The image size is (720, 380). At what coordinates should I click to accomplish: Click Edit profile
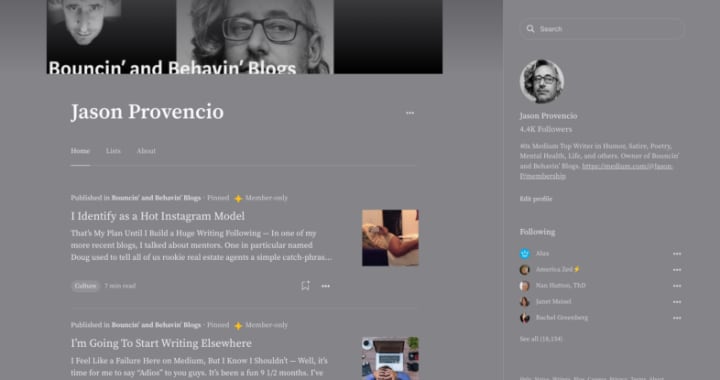536,199
